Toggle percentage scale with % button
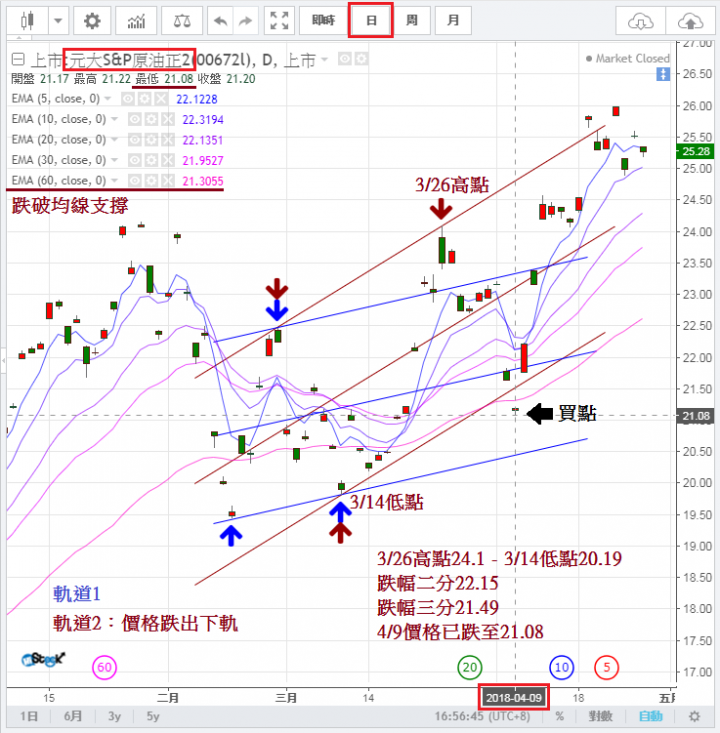 point(559,716)
